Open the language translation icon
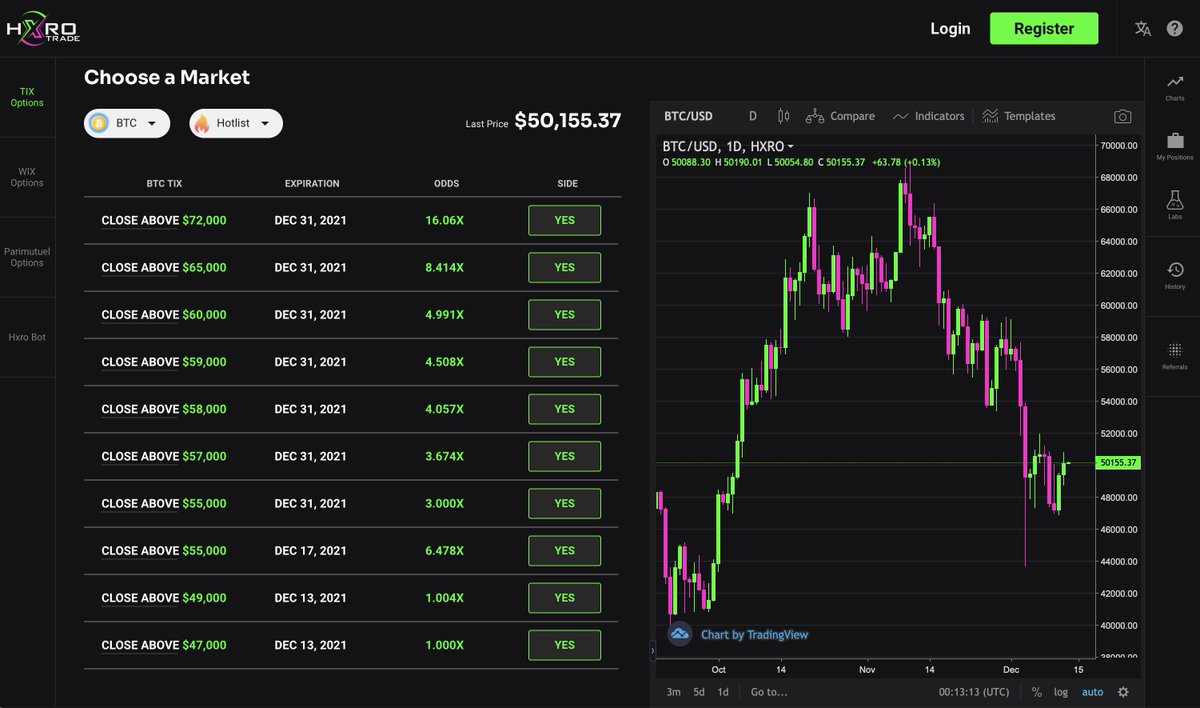This screenshot has width=1200, height=708. [x=1143, y=29]
